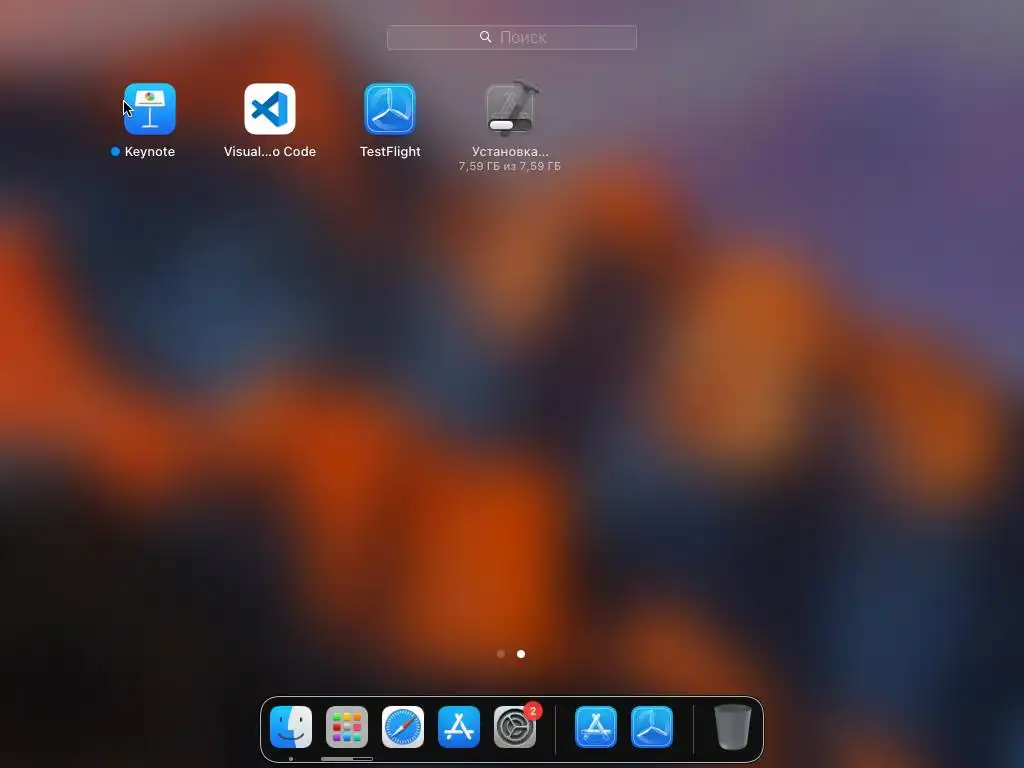
Task: Click the Keynote label text
Action: 150,152
